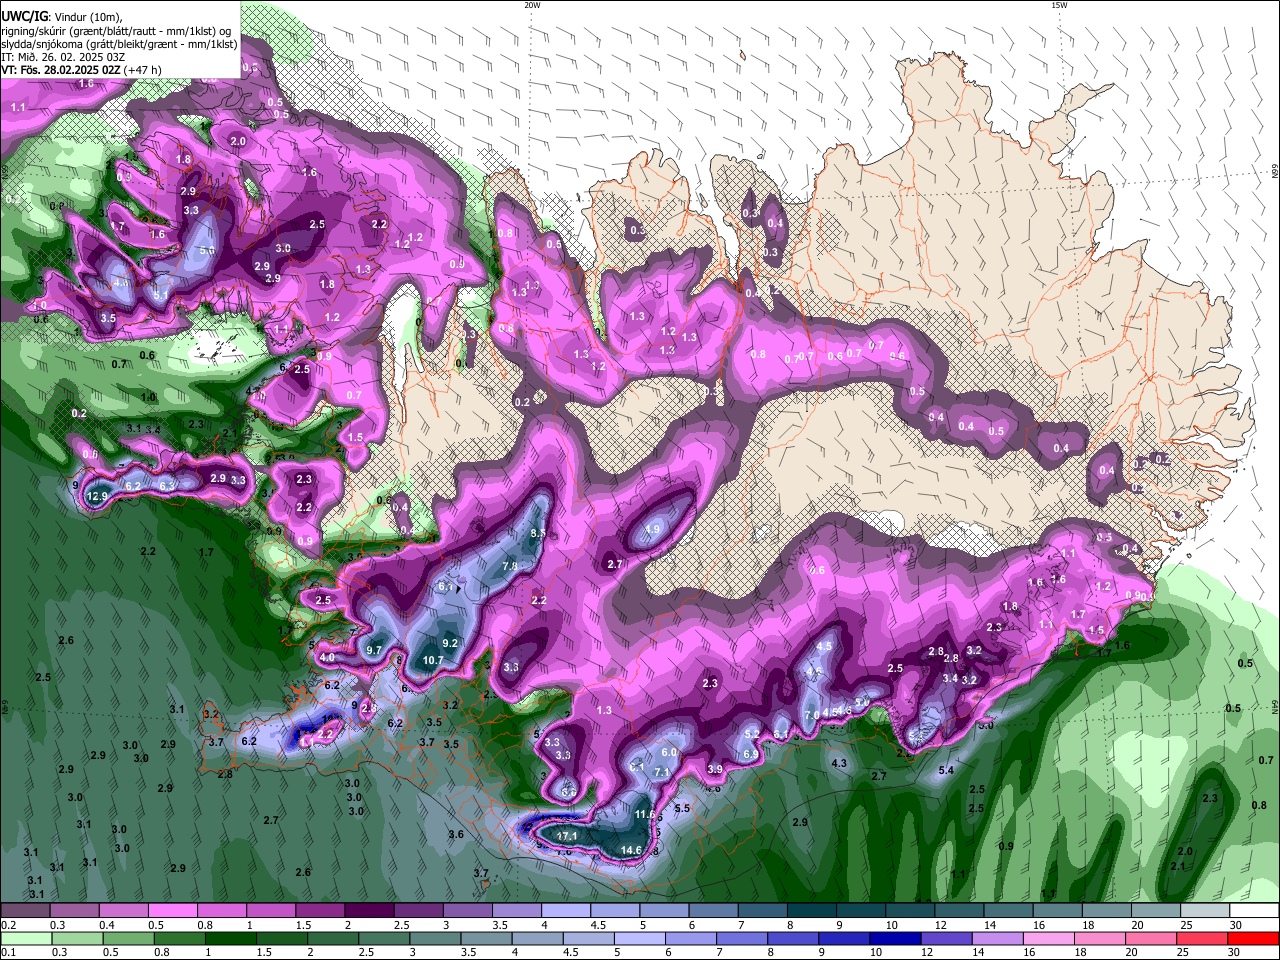Click the '20W' longitude label
This screenshot has height=960, width=1280.
532,5
